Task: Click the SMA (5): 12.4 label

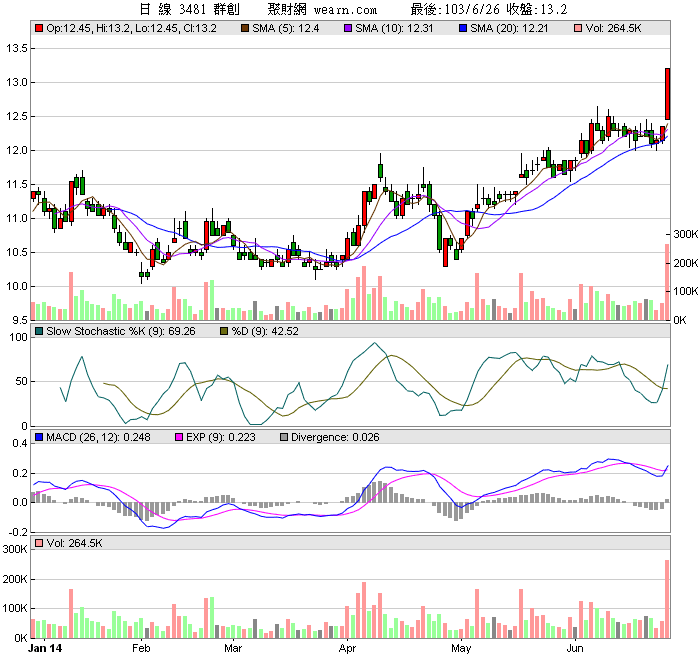Action: click(x=286, y=28)
